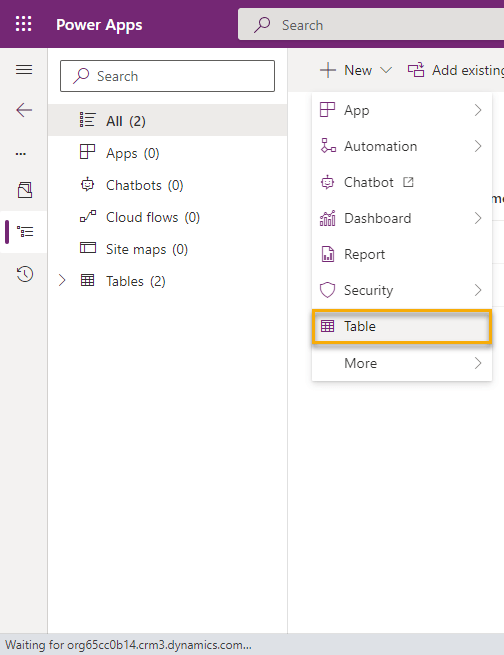Click the Tables grid icon in tree

[x=88, y=280]
